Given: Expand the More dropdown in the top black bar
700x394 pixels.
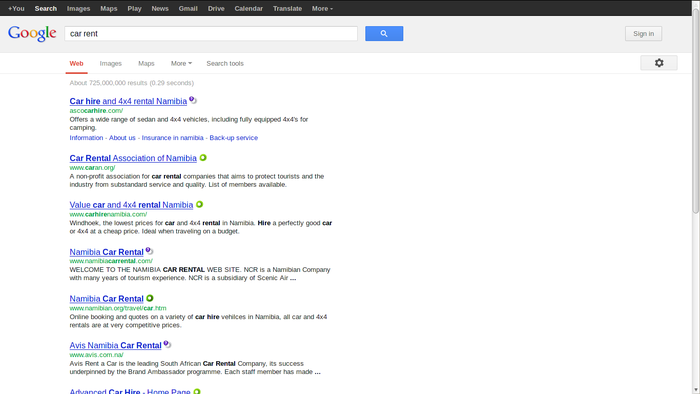Looking at the screenshot, I should tap(322, 8).
